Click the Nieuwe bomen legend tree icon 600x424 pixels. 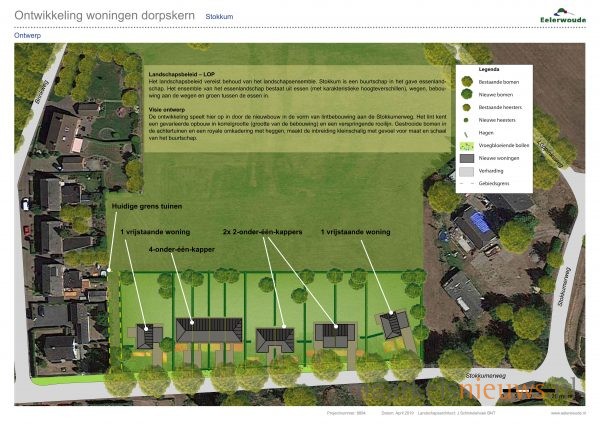point(468,96)
